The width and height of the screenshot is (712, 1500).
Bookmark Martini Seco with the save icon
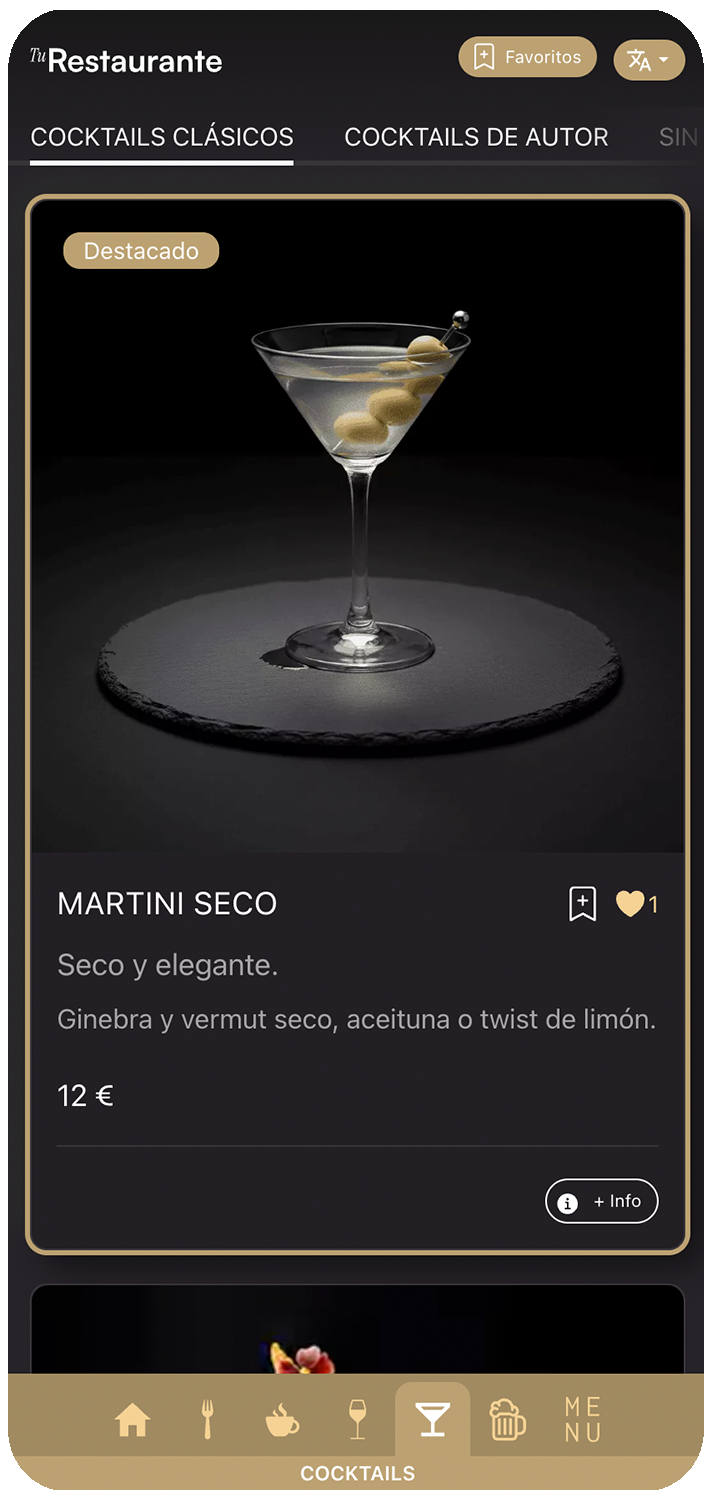coord(583,904)
